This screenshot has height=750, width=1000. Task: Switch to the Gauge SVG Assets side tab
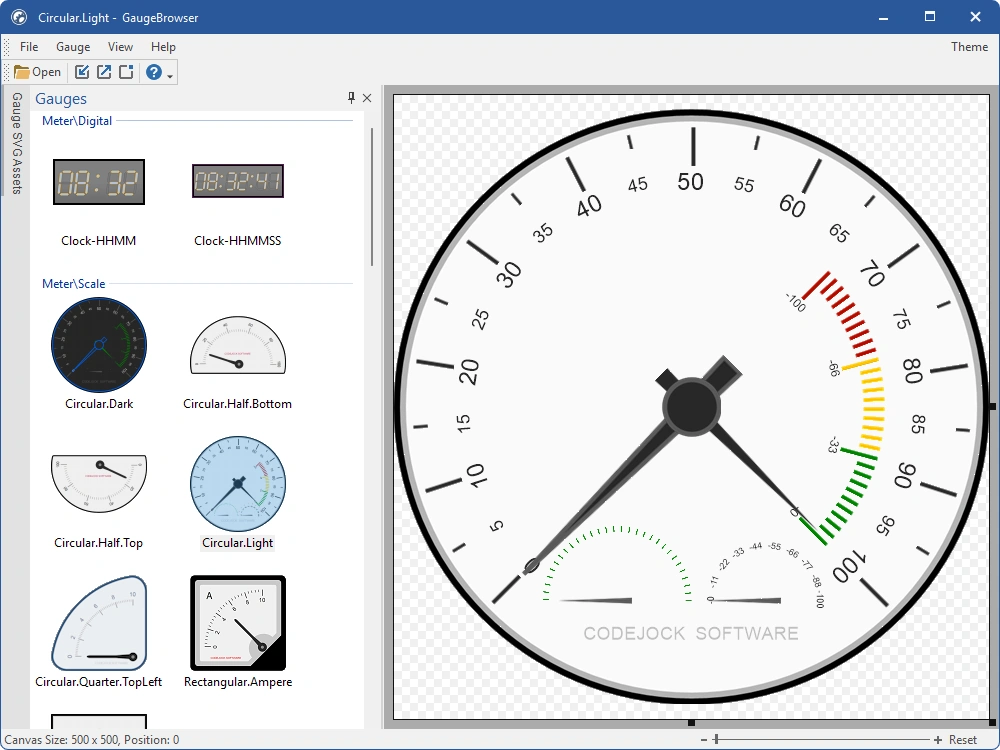tap(17, 143)
